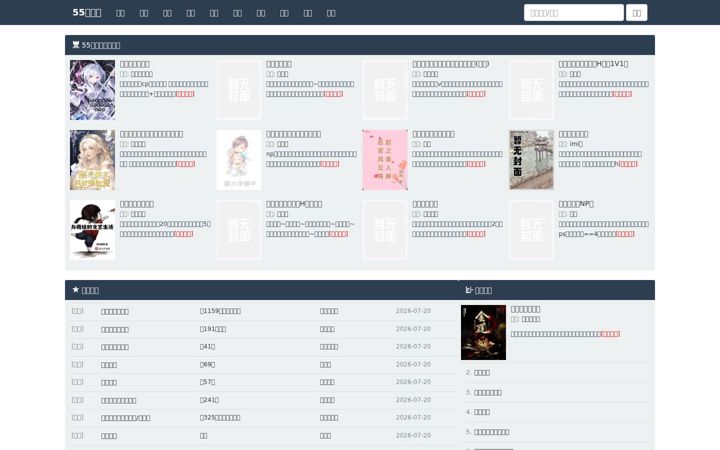Open the book title ending with "1V1"
The width and height of the screenshot is (720, 450).
tap(593, 64)
